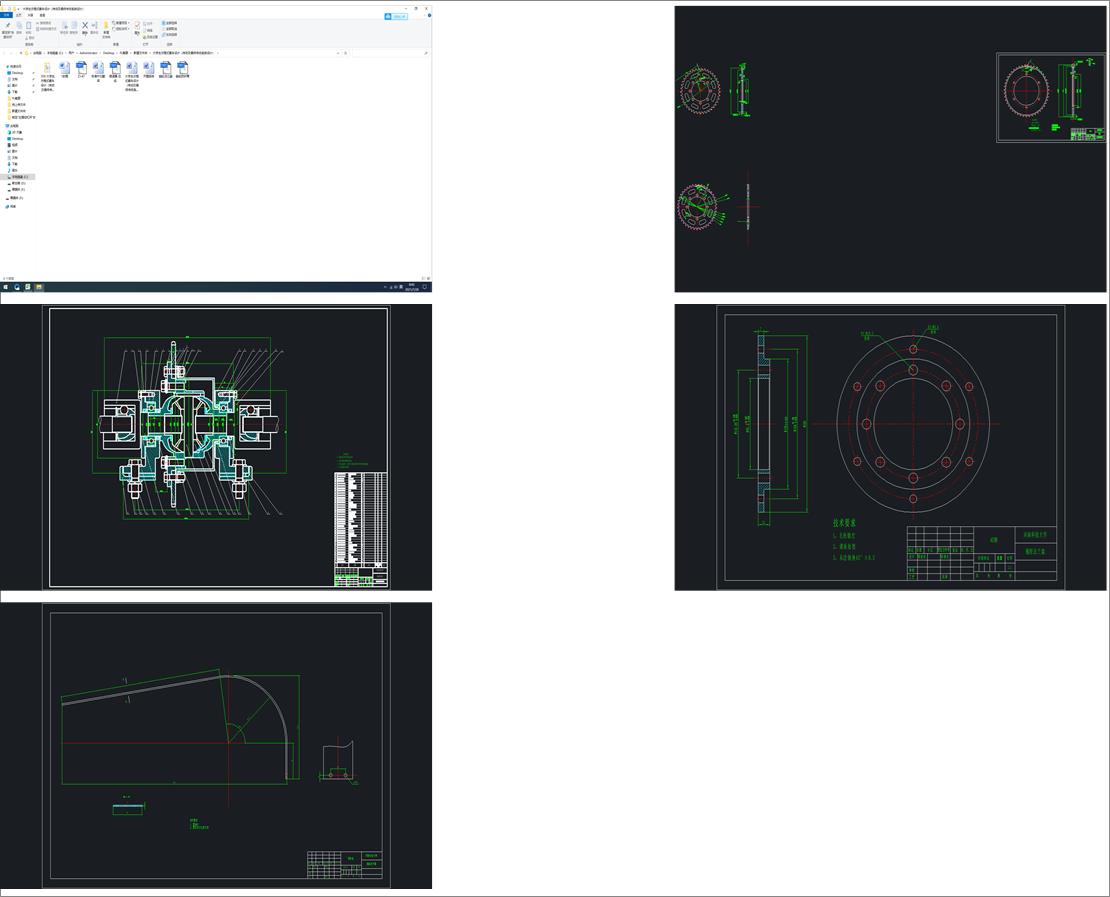Viewport: 1110px width, 897px height.
Task: Click the Explorer search box
Action: point(390,53)
